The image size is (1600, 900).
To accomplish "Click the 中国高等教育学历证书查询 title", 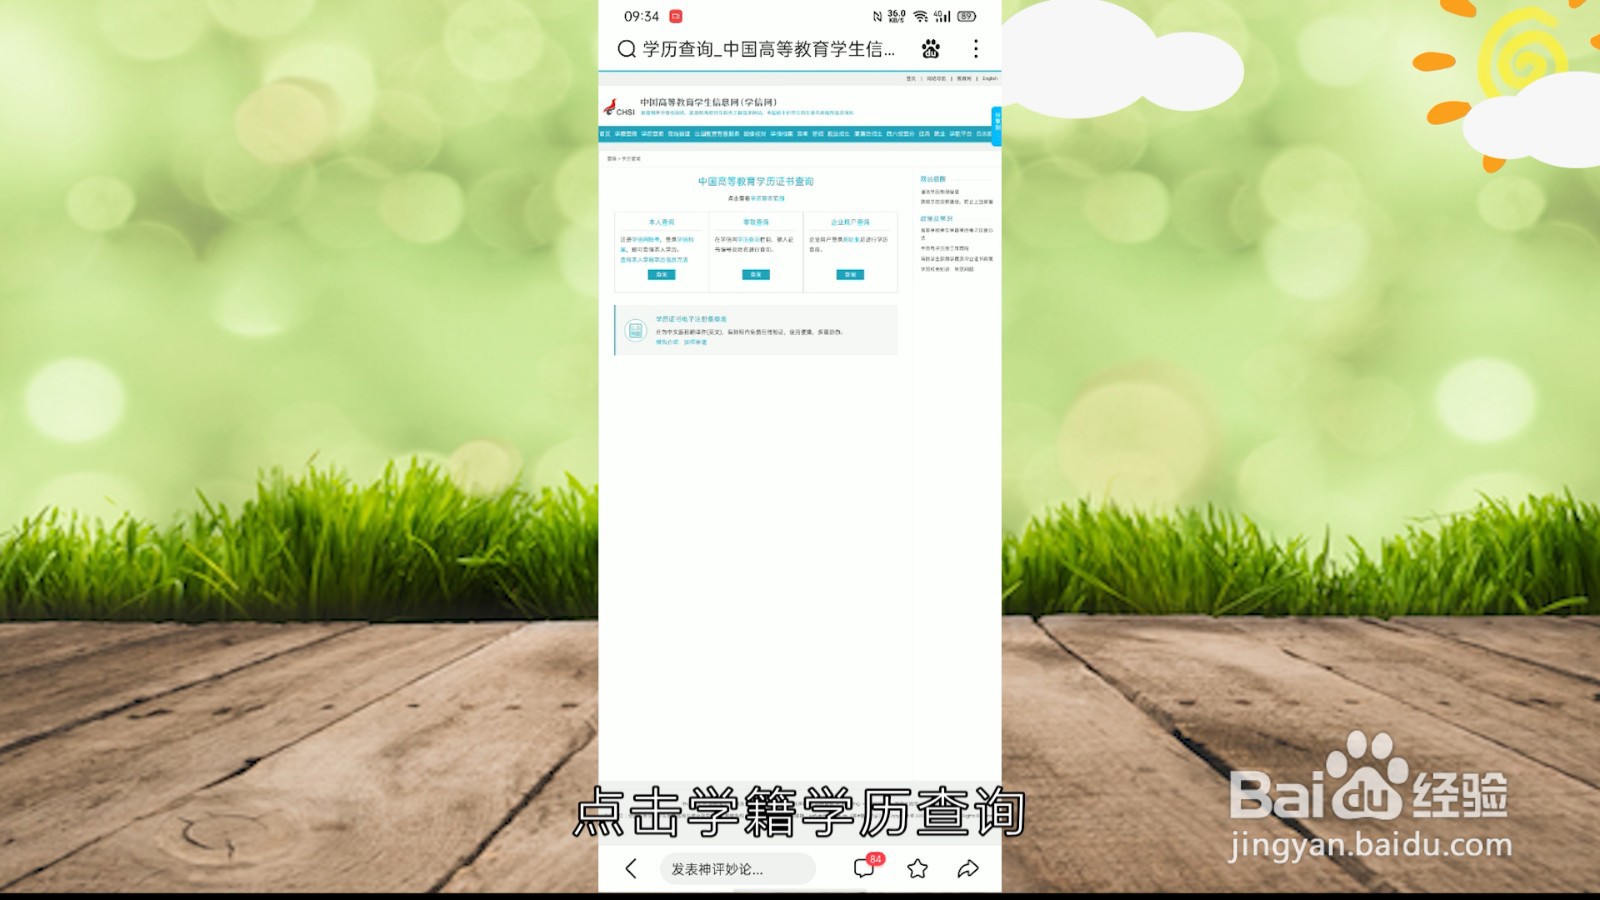I will click(756, 181).
